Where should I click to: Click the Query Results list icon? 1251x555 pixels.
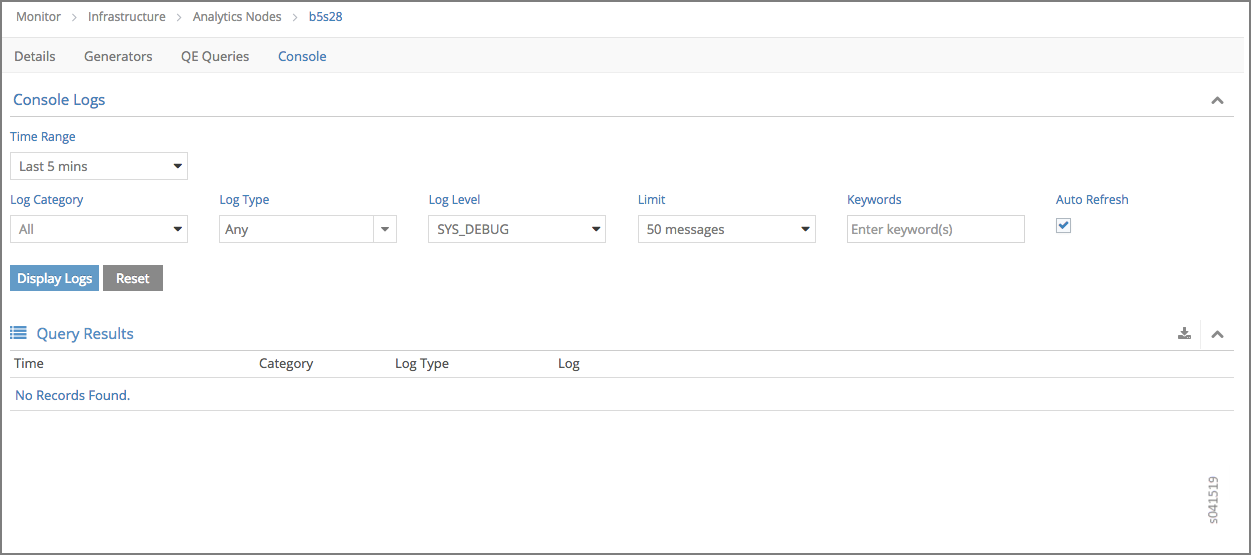pyautogui.click(x=18, y=333)
